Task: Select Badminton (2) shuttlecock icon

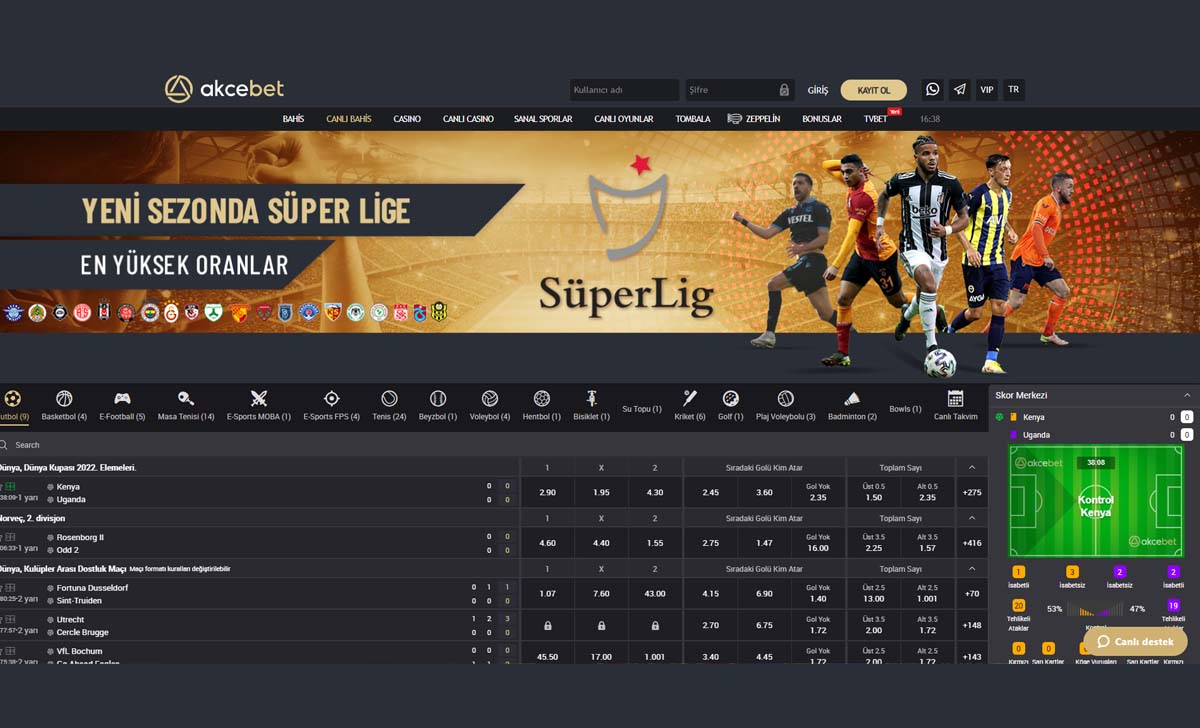Action: coord(852,398)
